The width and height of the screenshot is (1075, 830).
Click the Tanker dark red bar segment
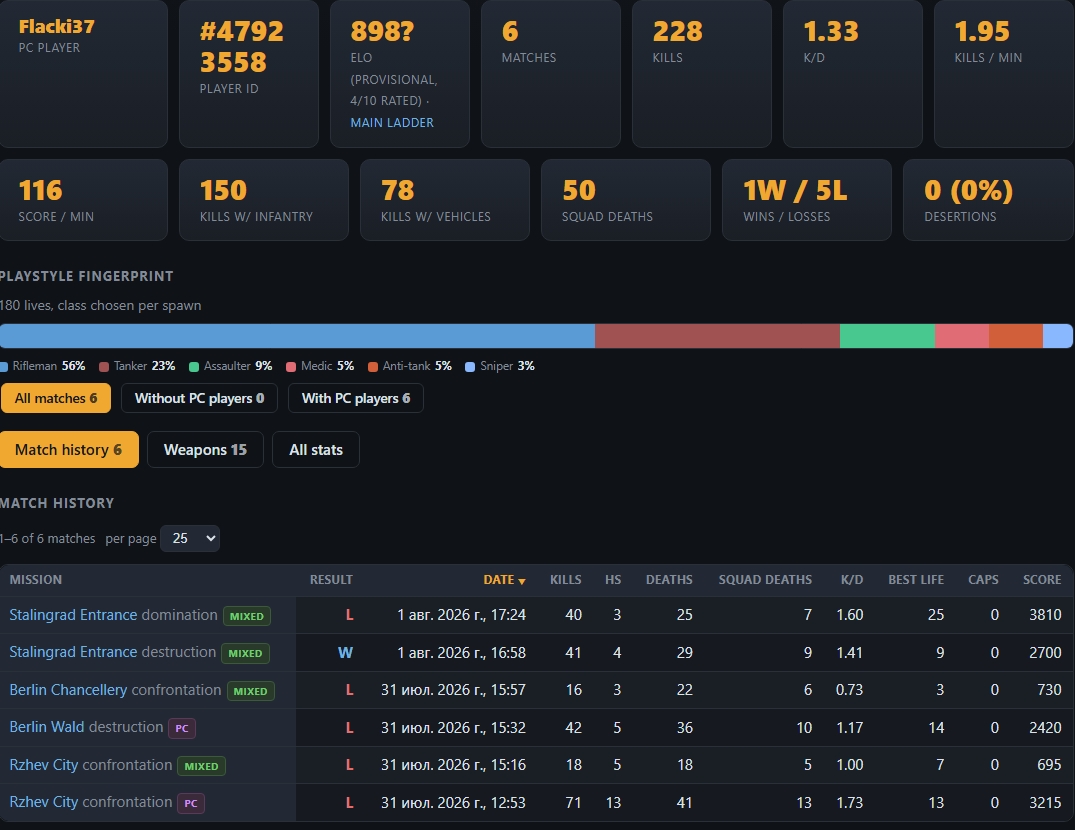[x=717, y=336]
